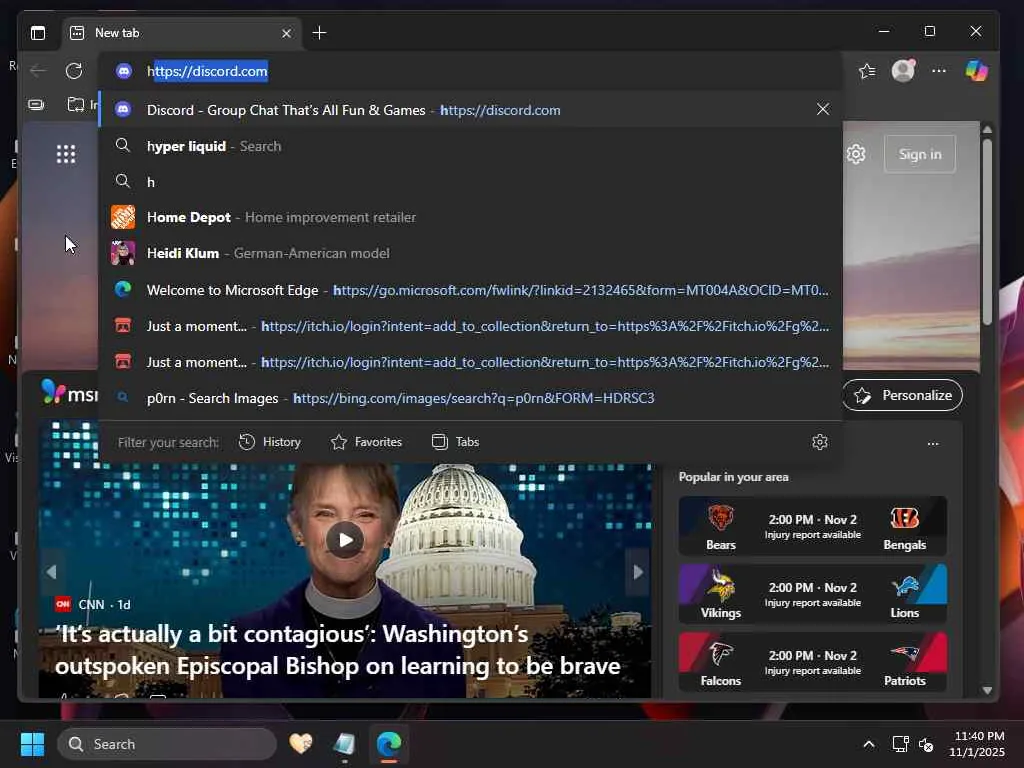The width and height of the screenshot is (1024, 768).
Task: Choose the Heidi Klum suggestion
Action: tap(470, 253)
